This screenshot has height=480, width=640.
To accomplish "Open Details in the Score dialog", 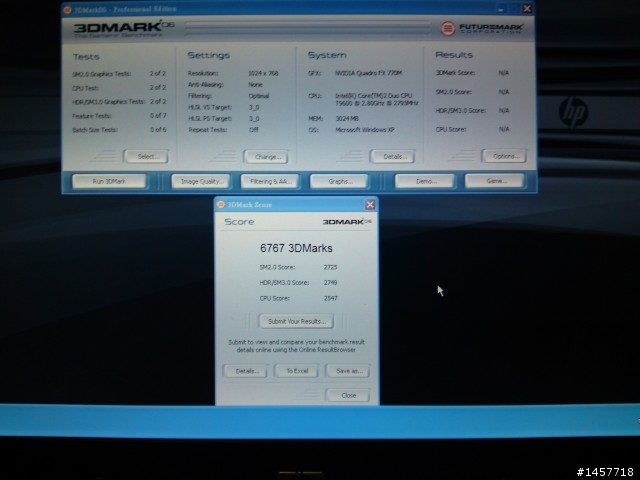I will click(246, 371).
